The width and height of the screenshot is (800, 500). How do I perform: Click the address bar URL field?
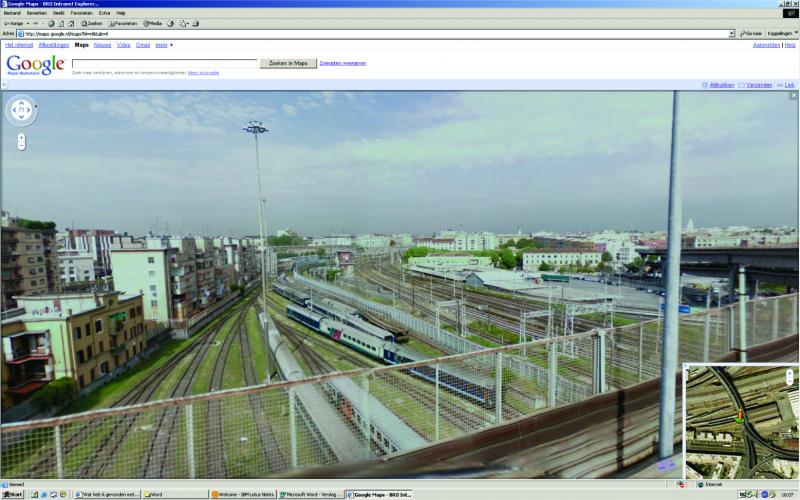tap(375, 34)
